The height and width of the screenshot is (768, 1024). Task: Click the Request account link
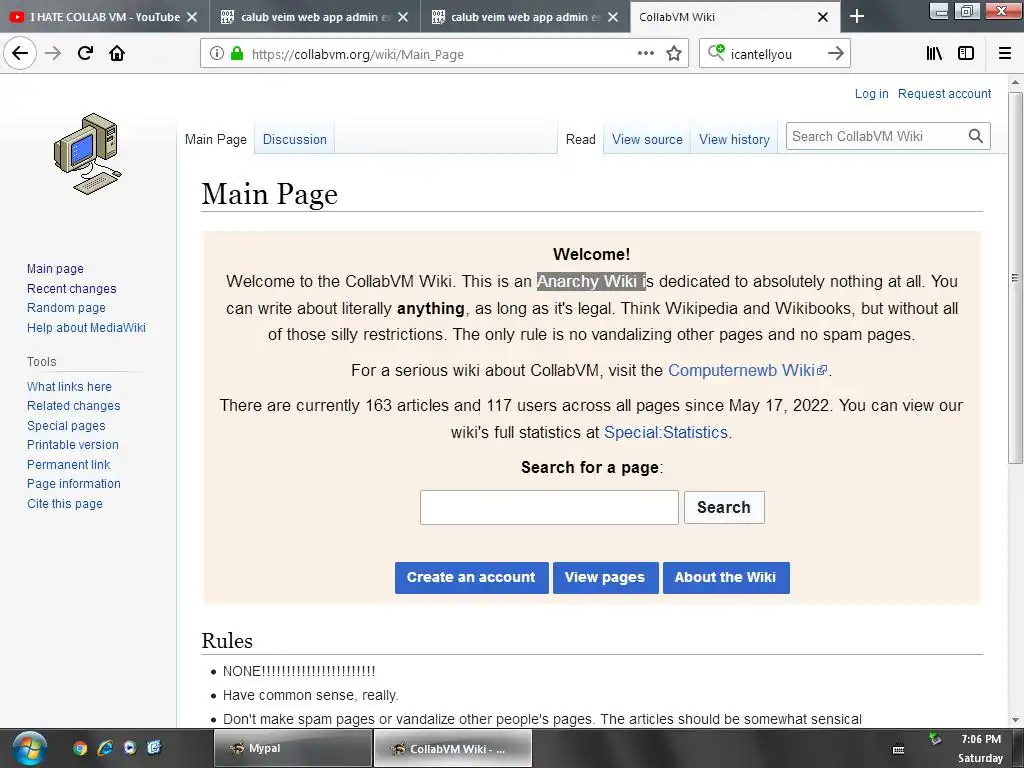click(x=944, y=93)
